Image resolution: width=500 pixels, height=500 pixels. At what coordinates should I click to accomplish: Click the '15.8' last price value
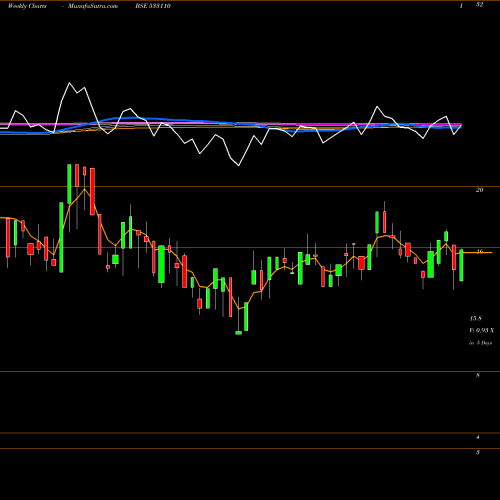pos(476,319)
